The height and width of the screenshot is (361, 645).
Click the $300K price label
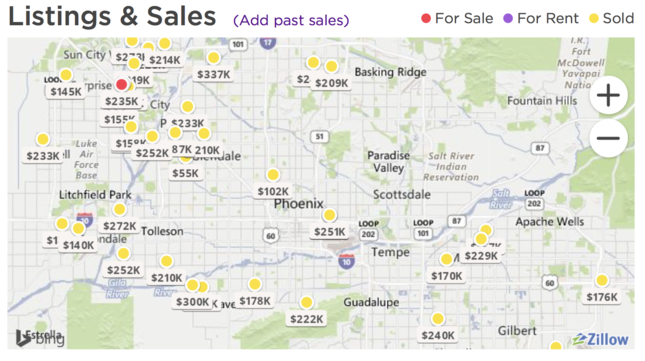coord(192,302)
